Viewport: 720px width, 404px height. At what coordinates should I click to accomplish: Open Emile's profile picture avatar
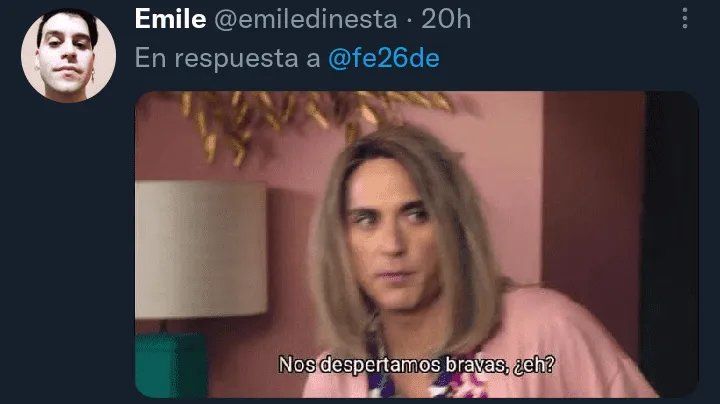pos(68,55)
